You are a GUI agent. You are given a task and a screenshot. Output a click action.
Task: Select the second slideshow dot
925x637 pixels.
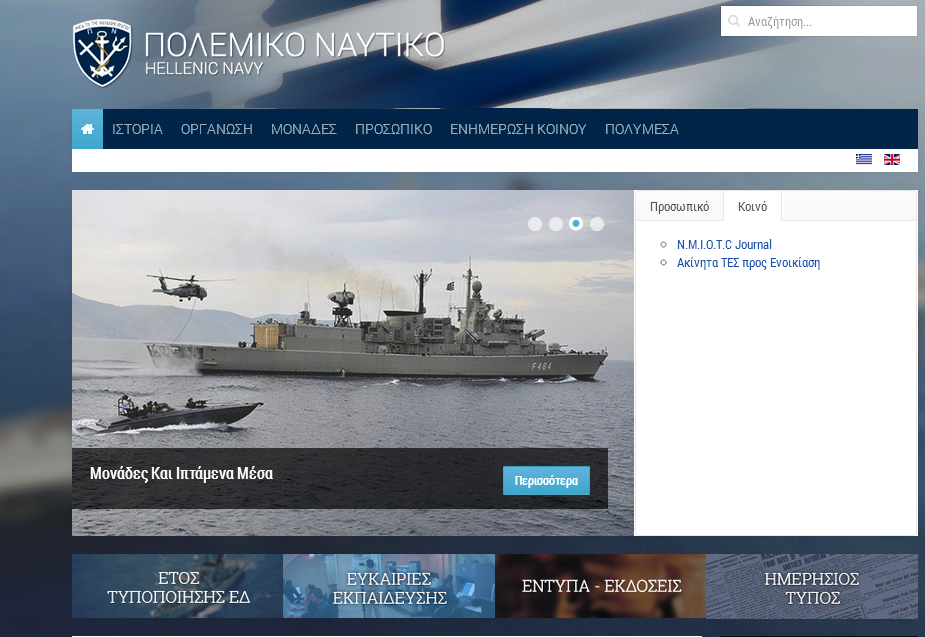(556, 224)
